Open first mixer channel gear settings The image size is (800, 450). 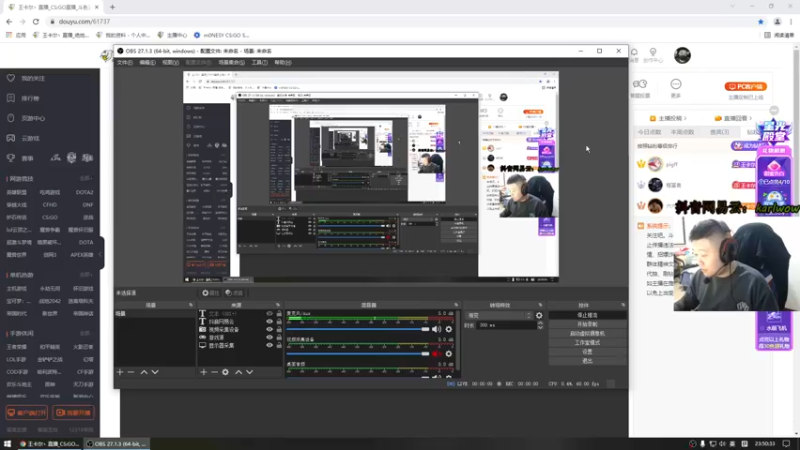coord(448,330)
